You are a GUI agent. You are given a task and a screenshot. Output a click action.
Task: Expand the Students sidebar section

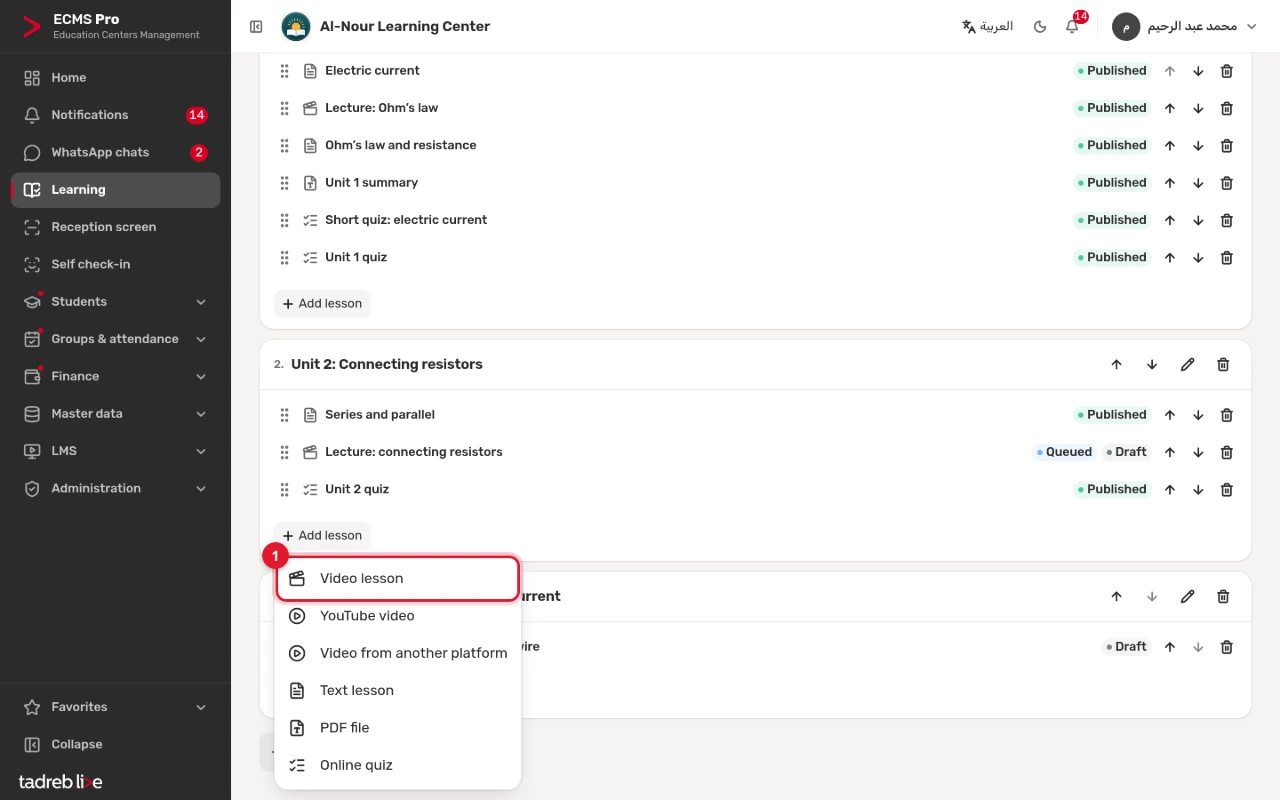[x=115, y=302]
